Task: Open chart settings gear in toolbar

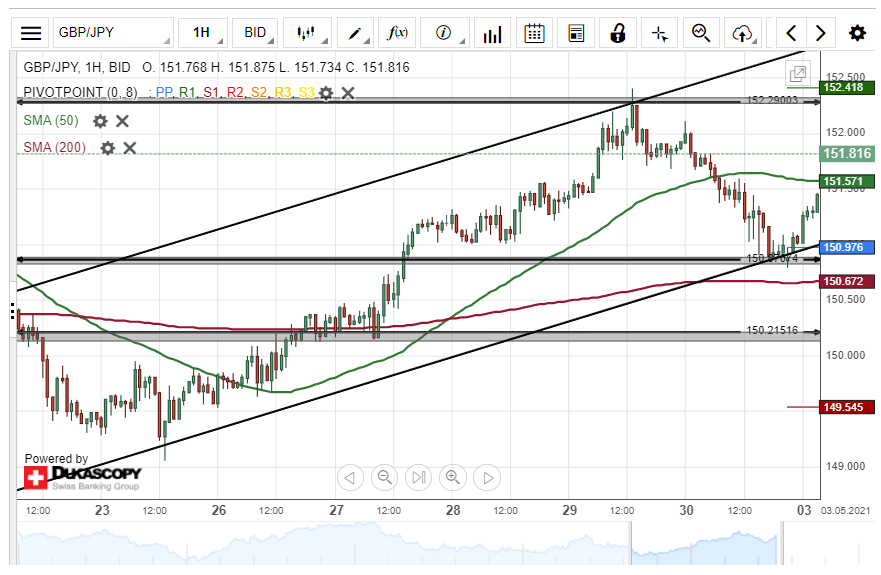Action: tap(857, 33)
